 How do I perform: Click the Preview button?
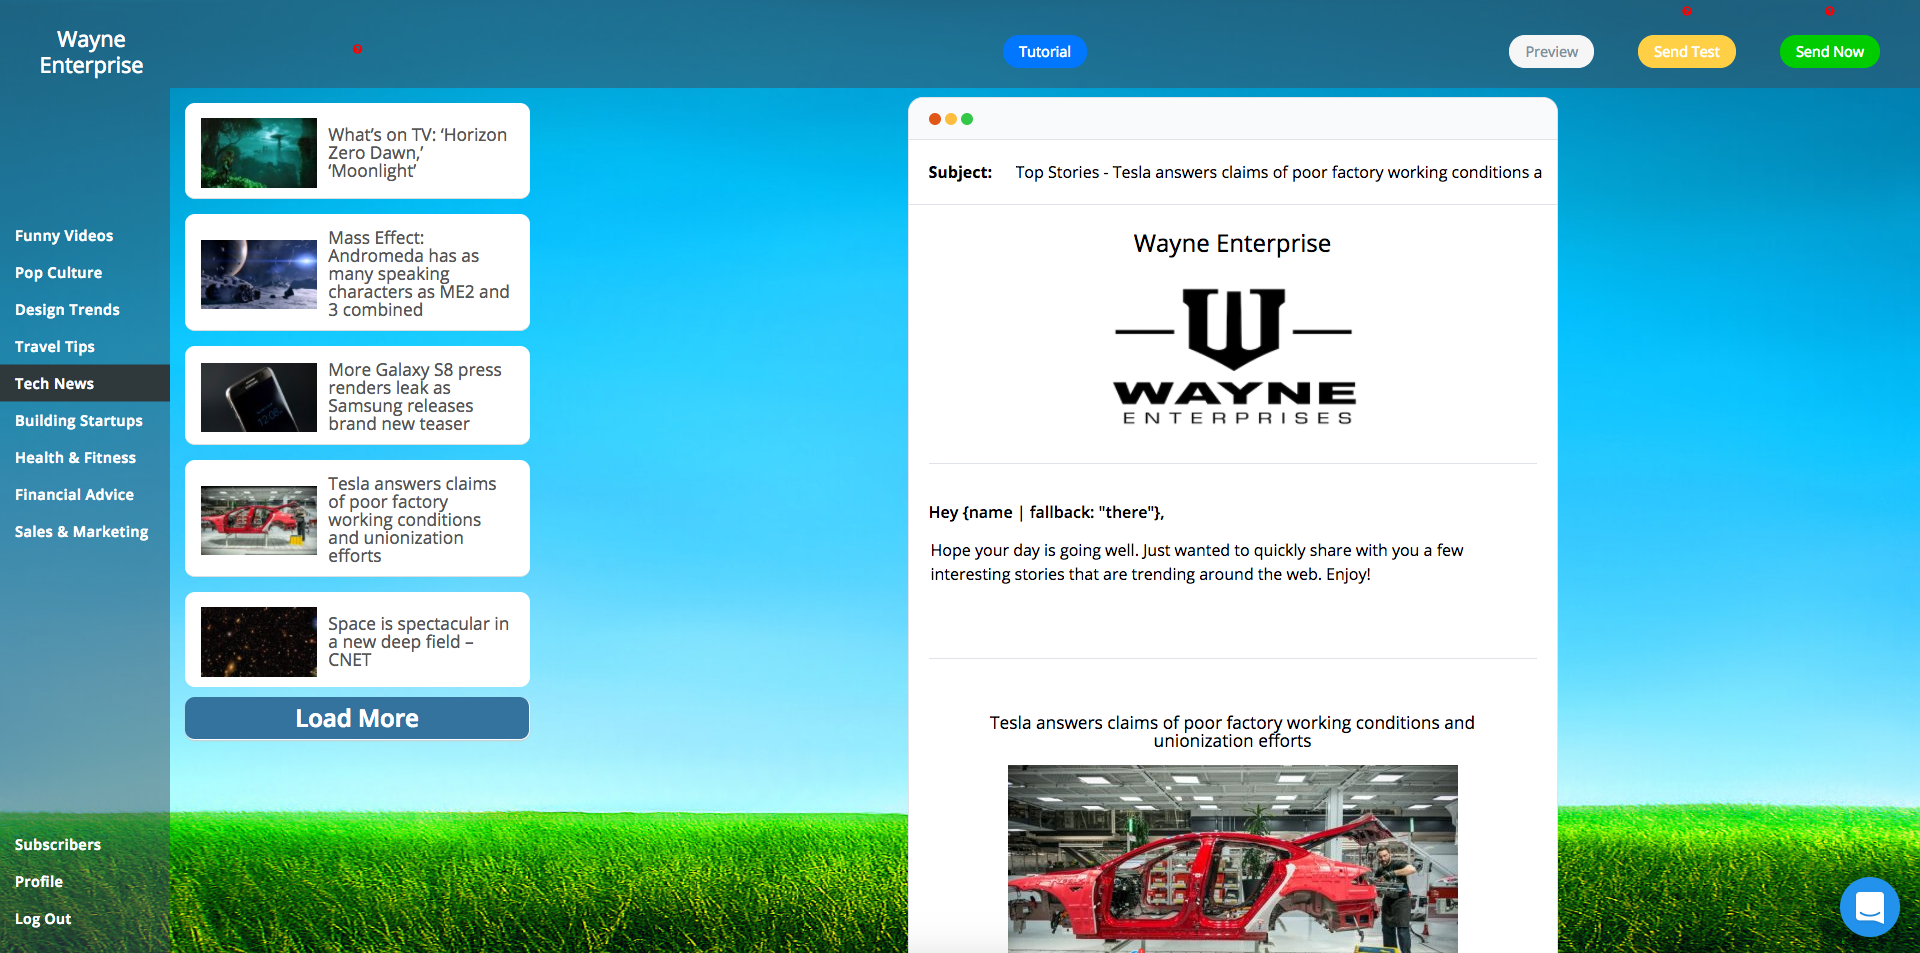pyautogui.click(x=1551, y=52)
